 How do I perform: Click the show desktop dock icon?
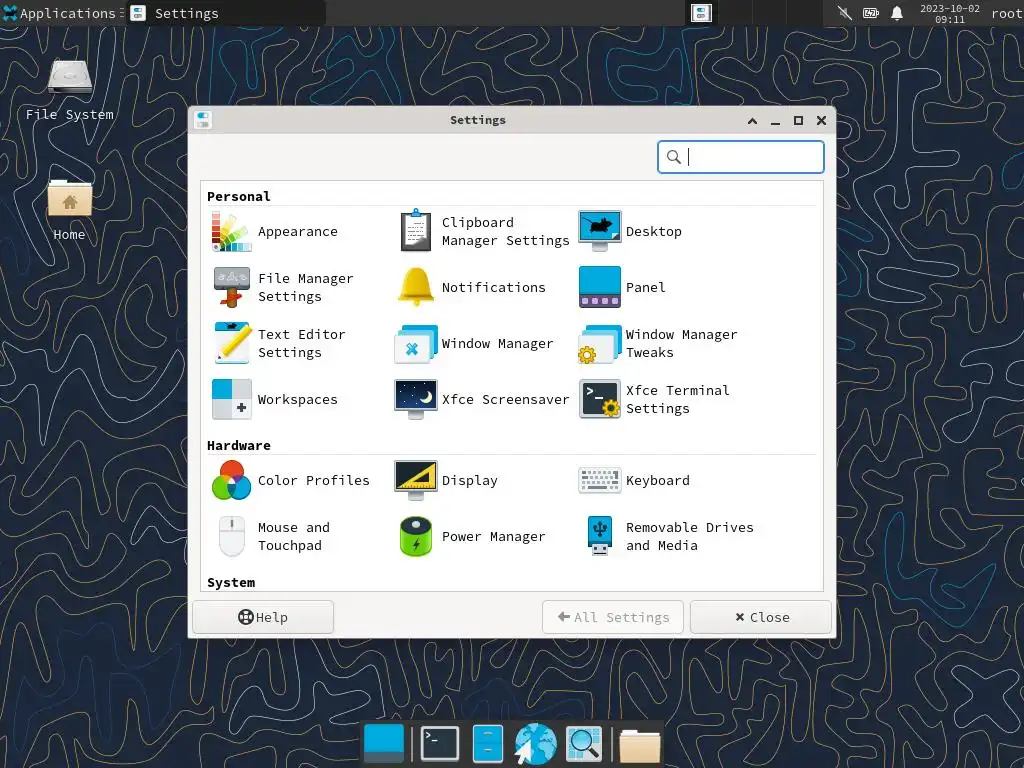tap(383, 743)
